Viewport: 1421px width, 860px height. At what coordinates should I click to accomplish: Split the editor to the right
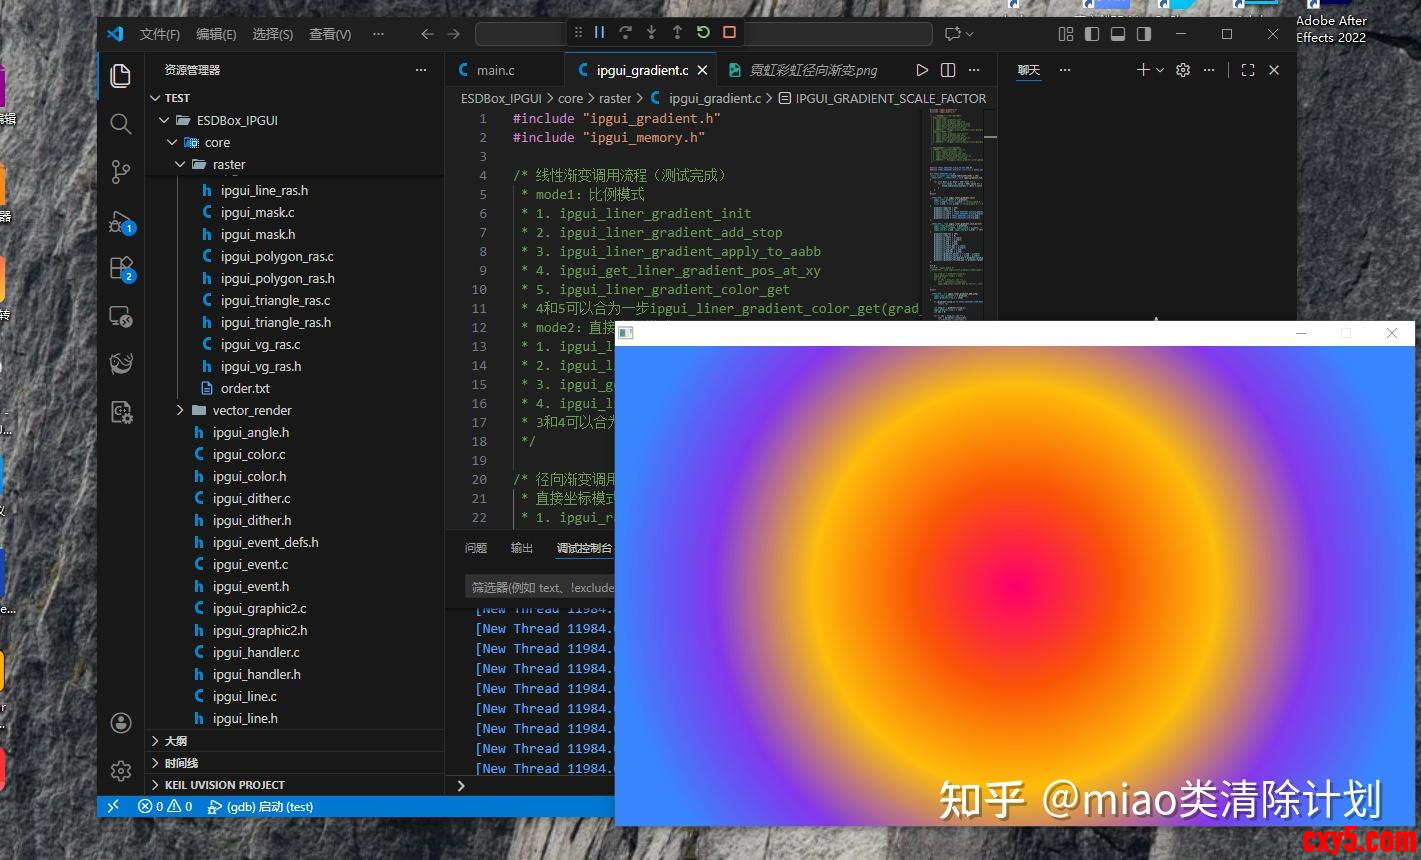click(x=948, y=70)
